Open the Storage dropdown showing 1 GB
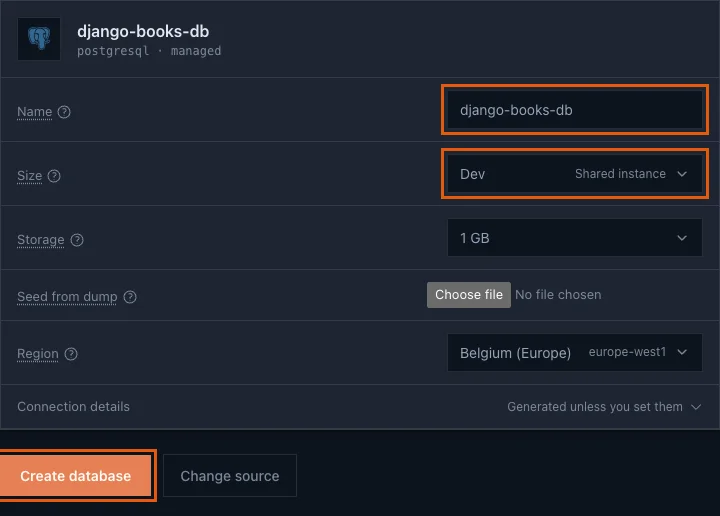The width and height of the screenshot is (720, 516). 574,238
